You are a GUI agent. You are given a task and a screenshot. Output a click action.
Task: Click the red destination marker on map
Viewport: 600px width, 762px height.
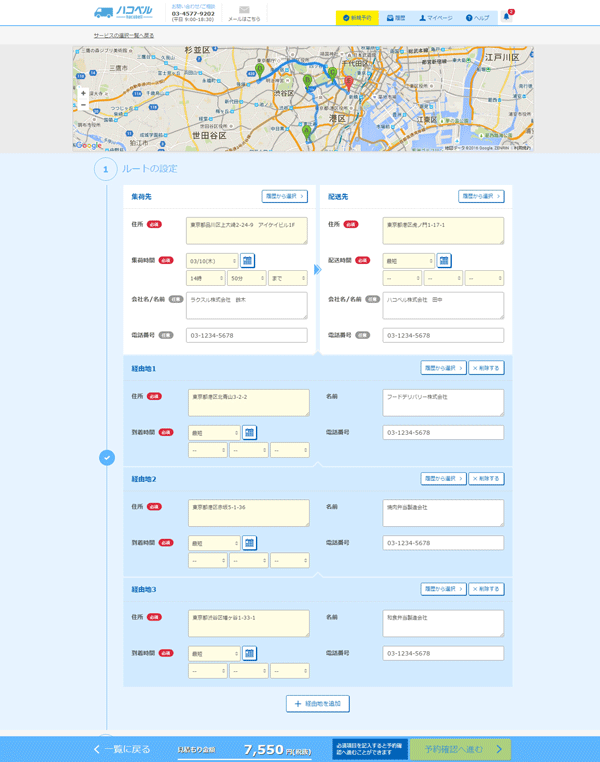point(348,82)
